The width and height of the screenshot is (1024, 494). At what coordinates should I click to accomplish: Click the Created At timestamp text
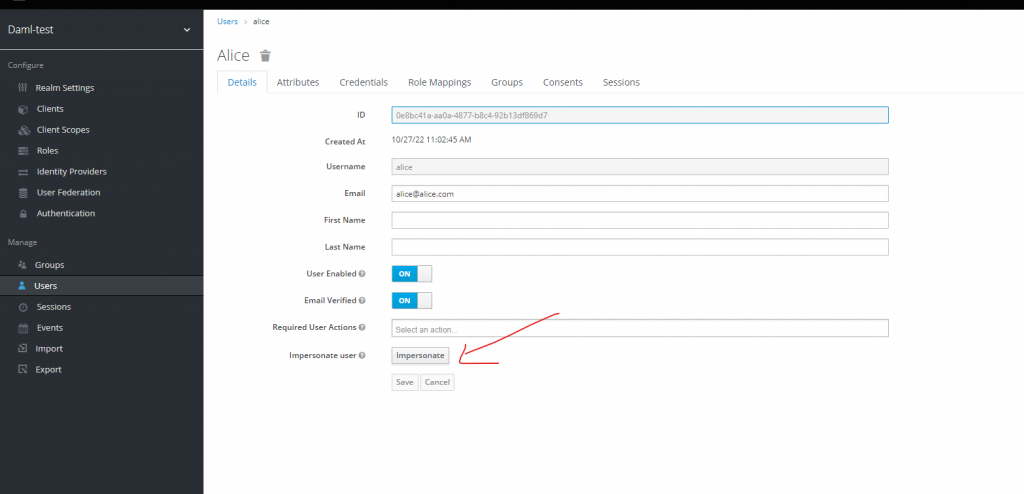(431, 140)
